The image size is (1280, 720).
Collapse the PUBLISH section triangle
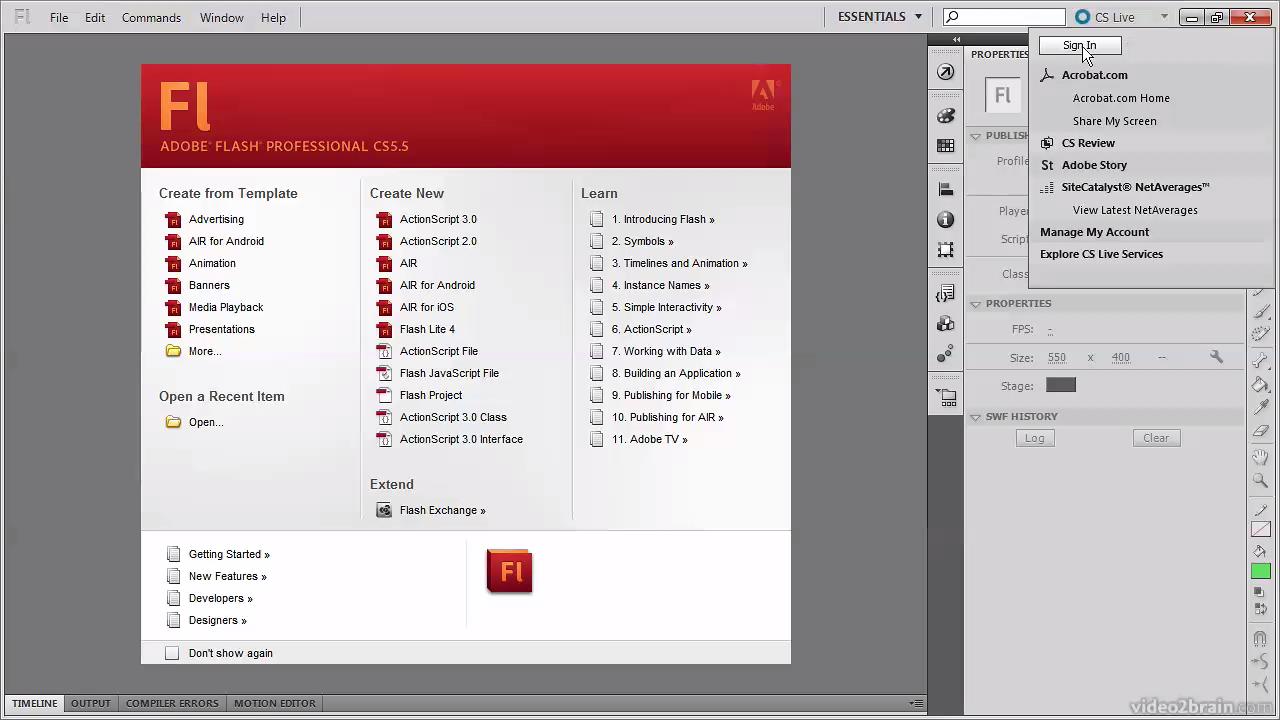[975, 136]
